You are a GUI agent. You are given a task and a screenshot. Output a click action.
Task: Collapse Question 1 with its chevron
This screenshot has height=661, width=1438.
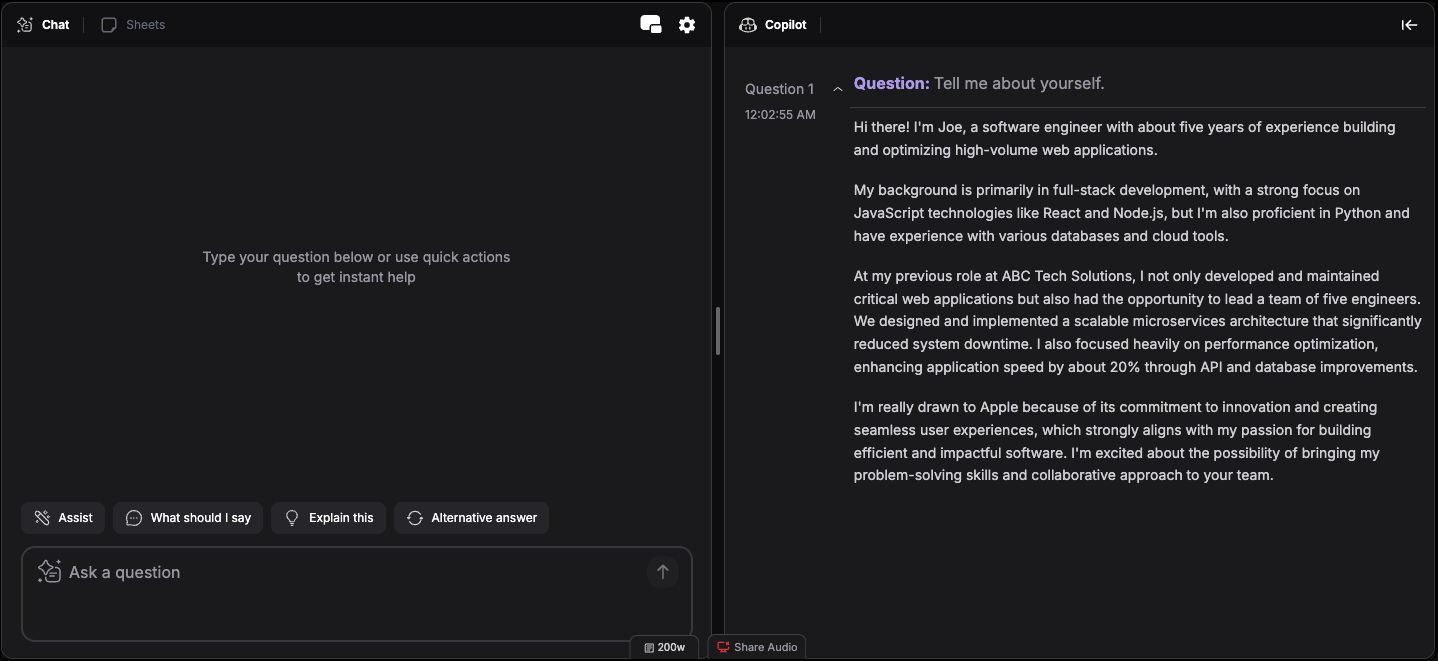click(x=837, y=89)
